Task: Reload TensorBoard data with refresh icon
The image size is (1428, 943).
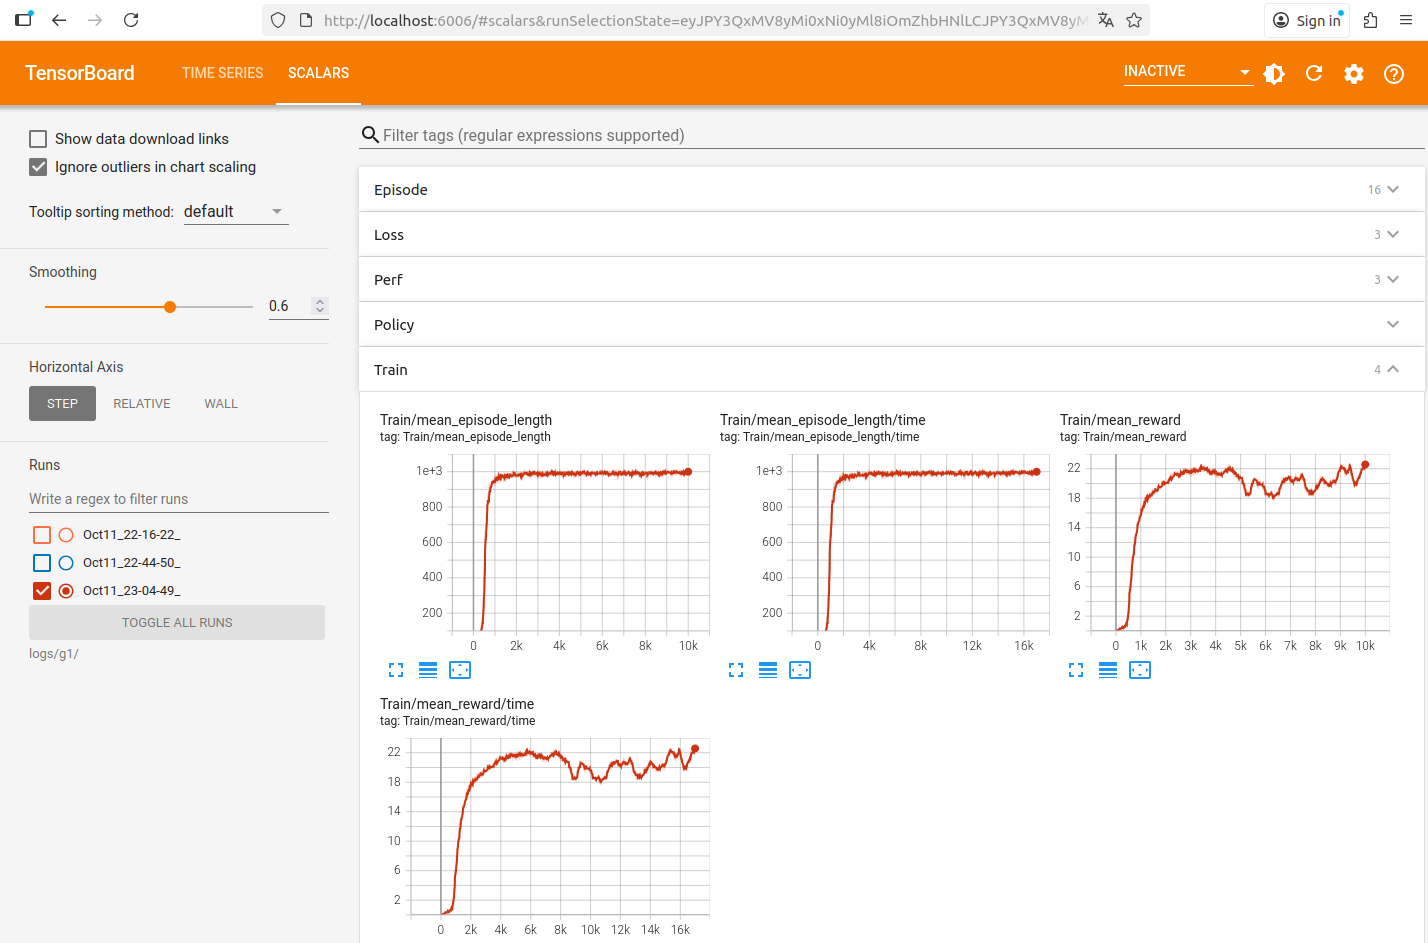Action: point(1314,74)
